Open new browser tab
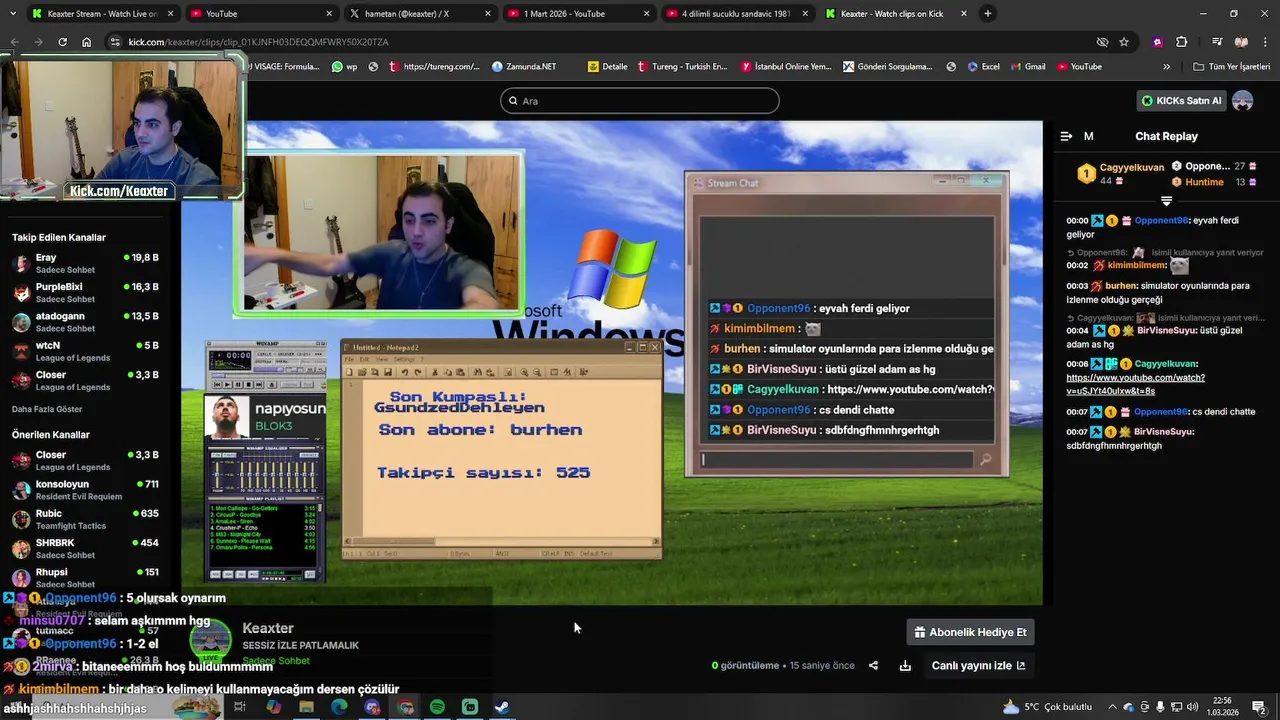This screenshot has height=720, width=1280. pos(988,13)
